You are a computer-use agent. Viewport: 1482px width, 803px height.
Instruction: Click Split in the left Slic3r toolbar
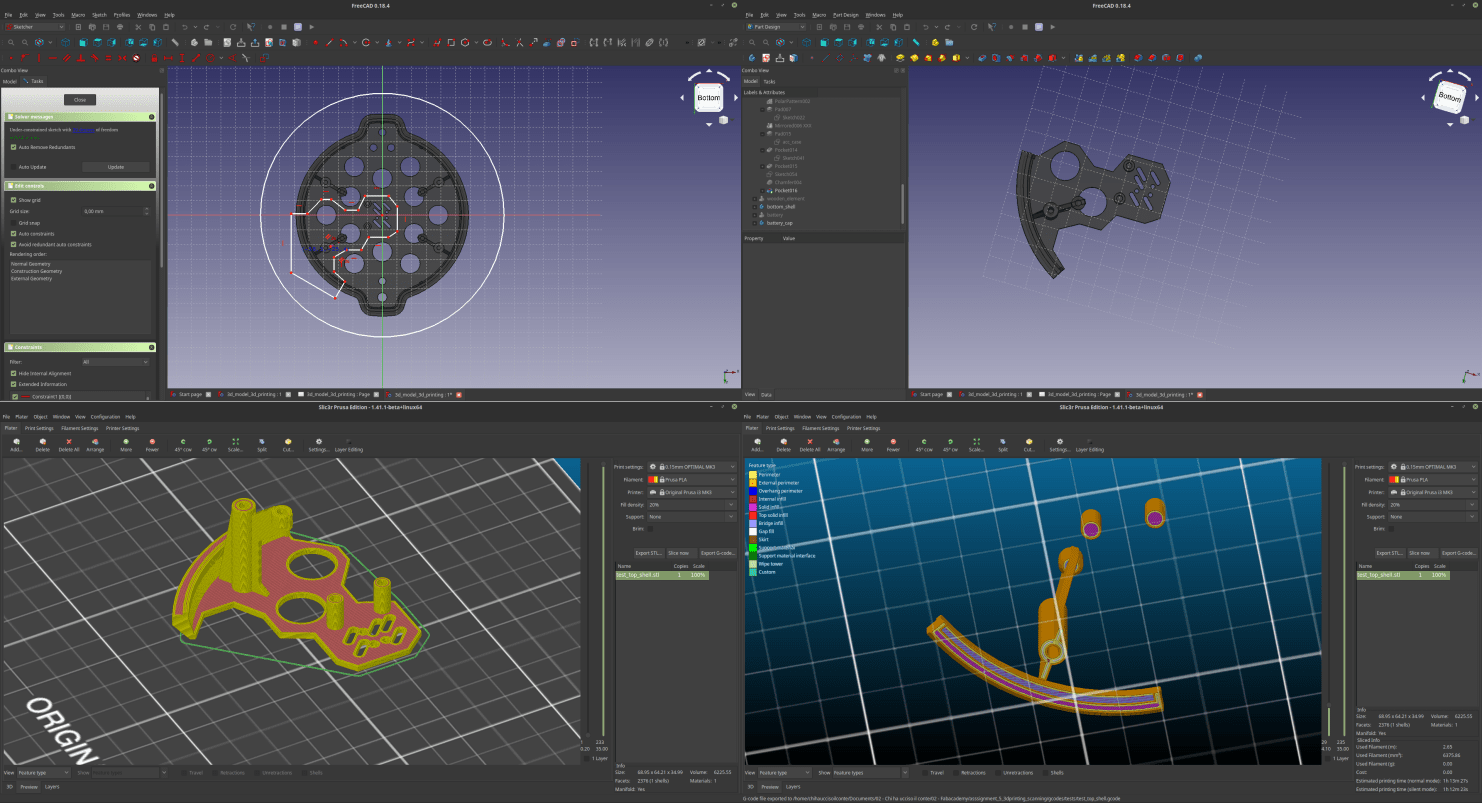click(261, 445)
